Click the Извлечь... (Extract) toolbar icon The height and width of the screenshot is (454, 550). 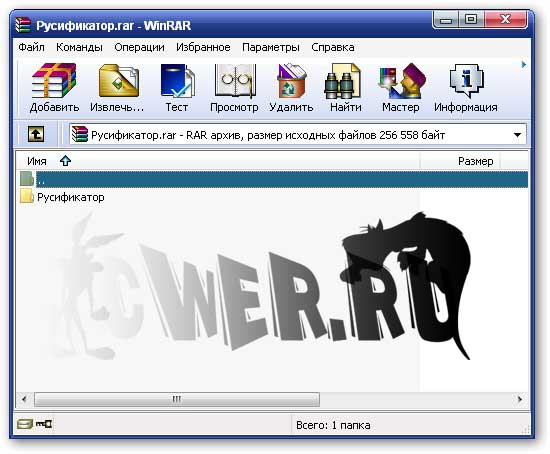tap(119, 81)
